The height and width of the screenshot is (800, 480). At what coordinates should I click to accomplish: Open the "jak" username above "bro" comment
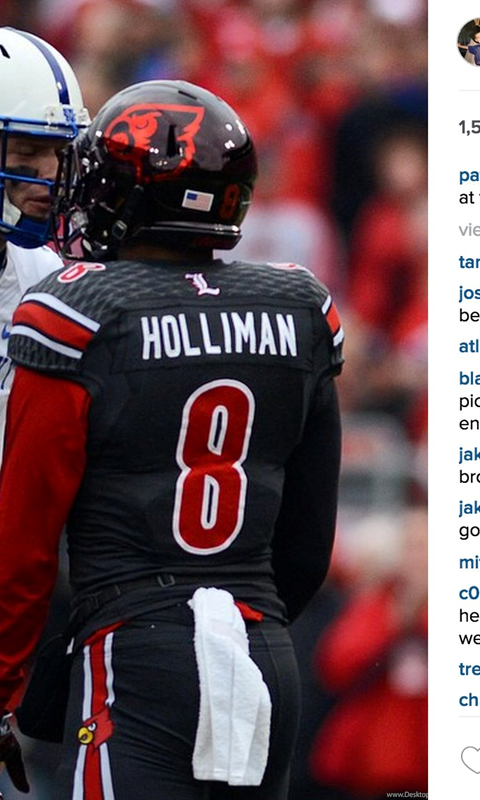(469, 454)
